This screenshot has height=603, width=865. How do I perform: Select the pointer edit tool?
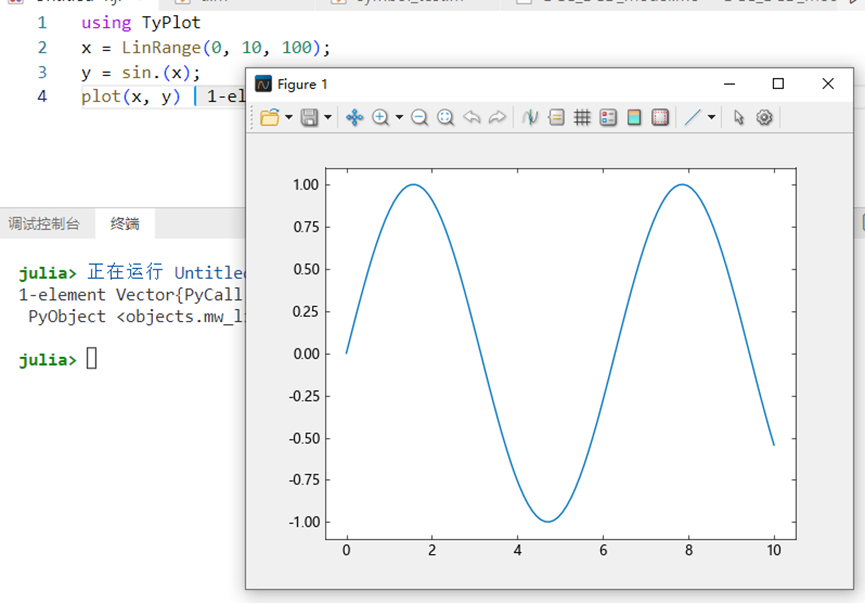(739, 117)
